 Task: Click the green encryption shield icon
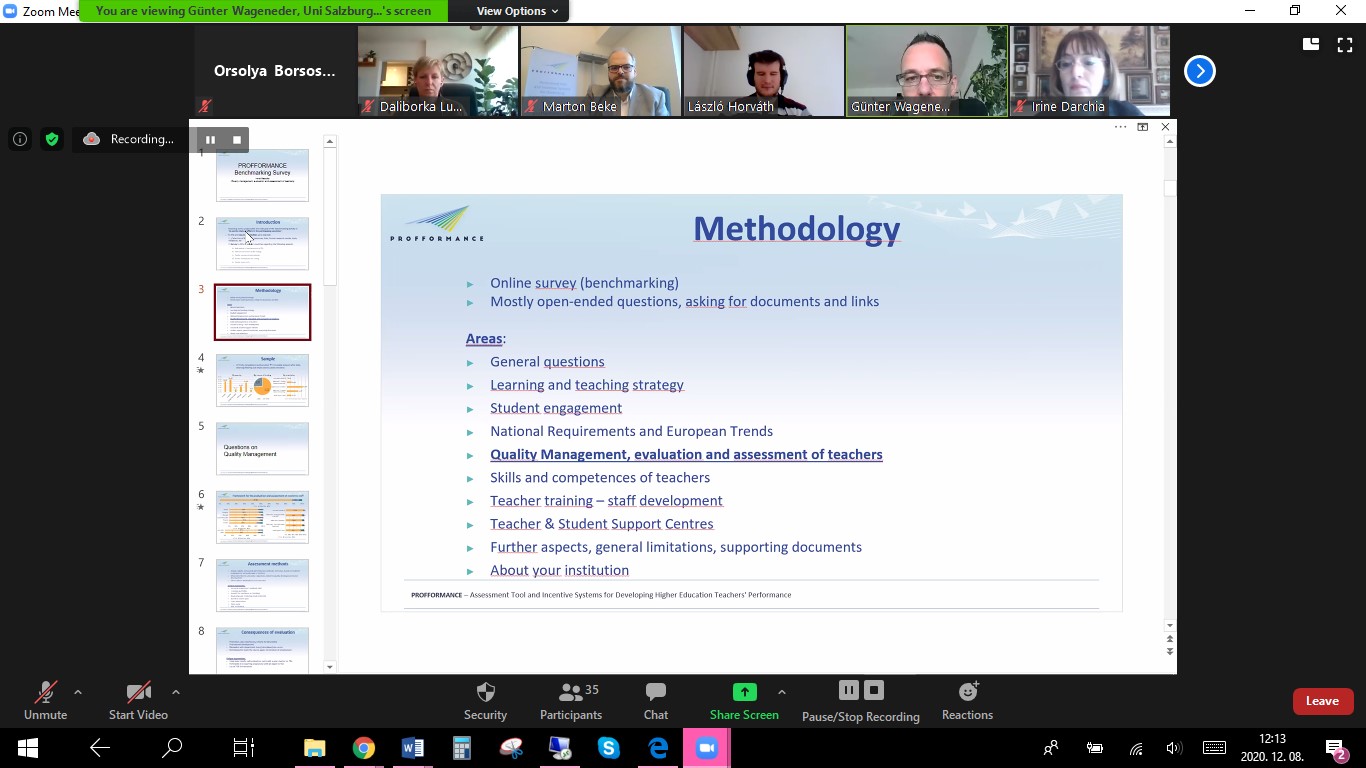point(52,140)
